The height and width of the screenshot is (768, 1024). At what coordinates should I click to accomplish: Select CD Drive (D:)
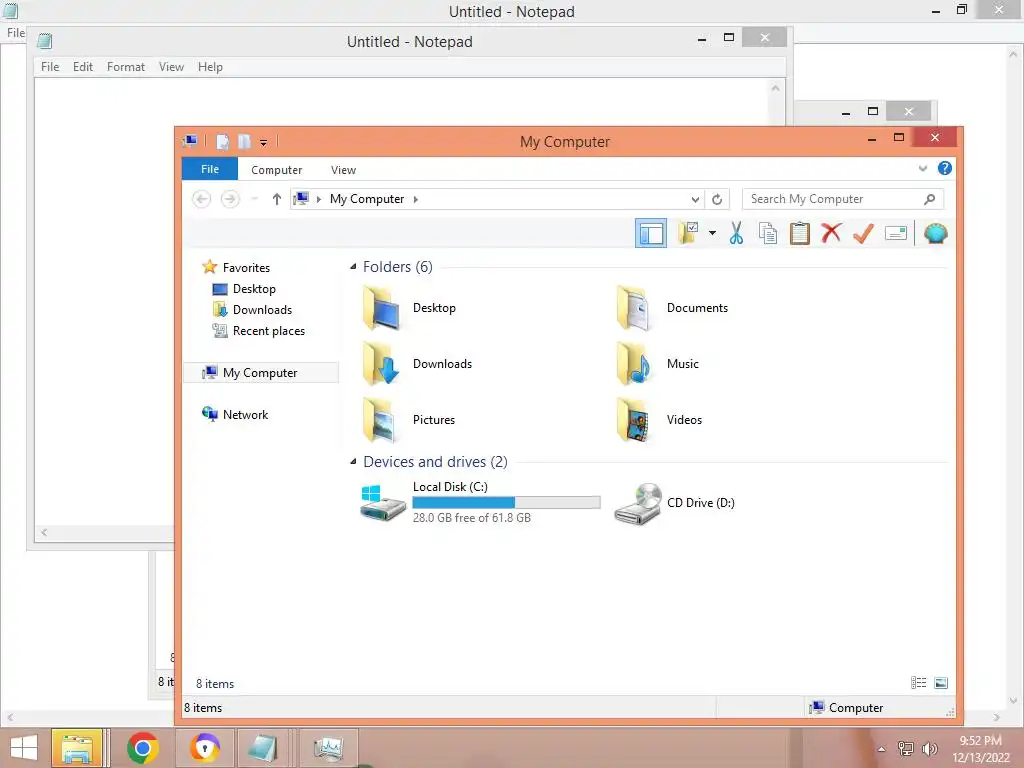[x=675, y=503]
